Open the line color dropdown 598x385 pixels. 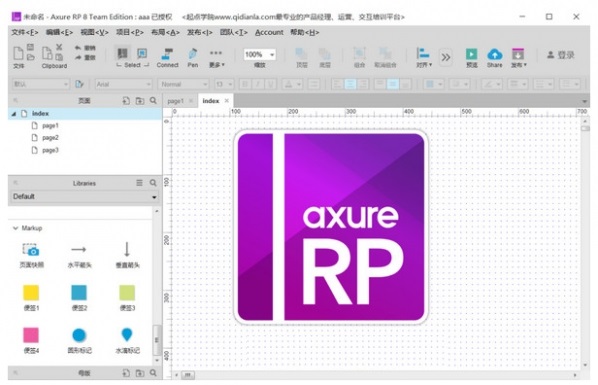[x=492, y=84]
